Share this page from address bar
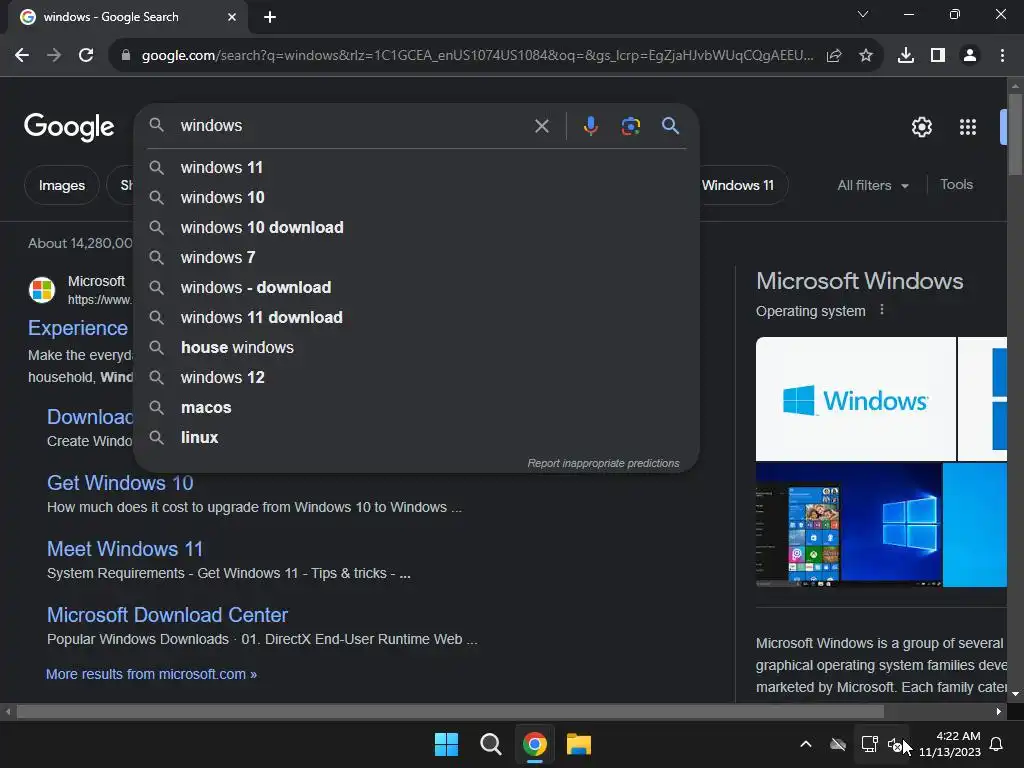The height and width of the screenshot is (768, 1024). click(834, 56)
